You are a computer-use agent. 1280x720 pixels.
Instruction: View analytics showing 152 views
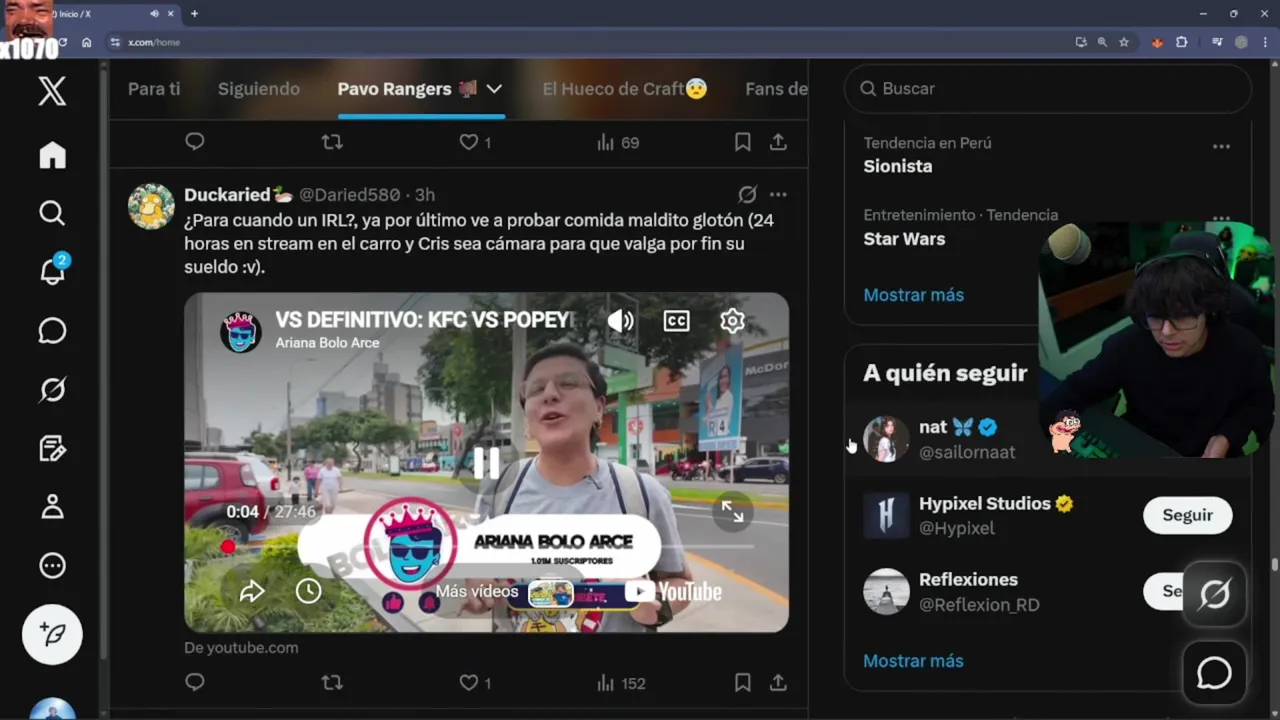621,683
